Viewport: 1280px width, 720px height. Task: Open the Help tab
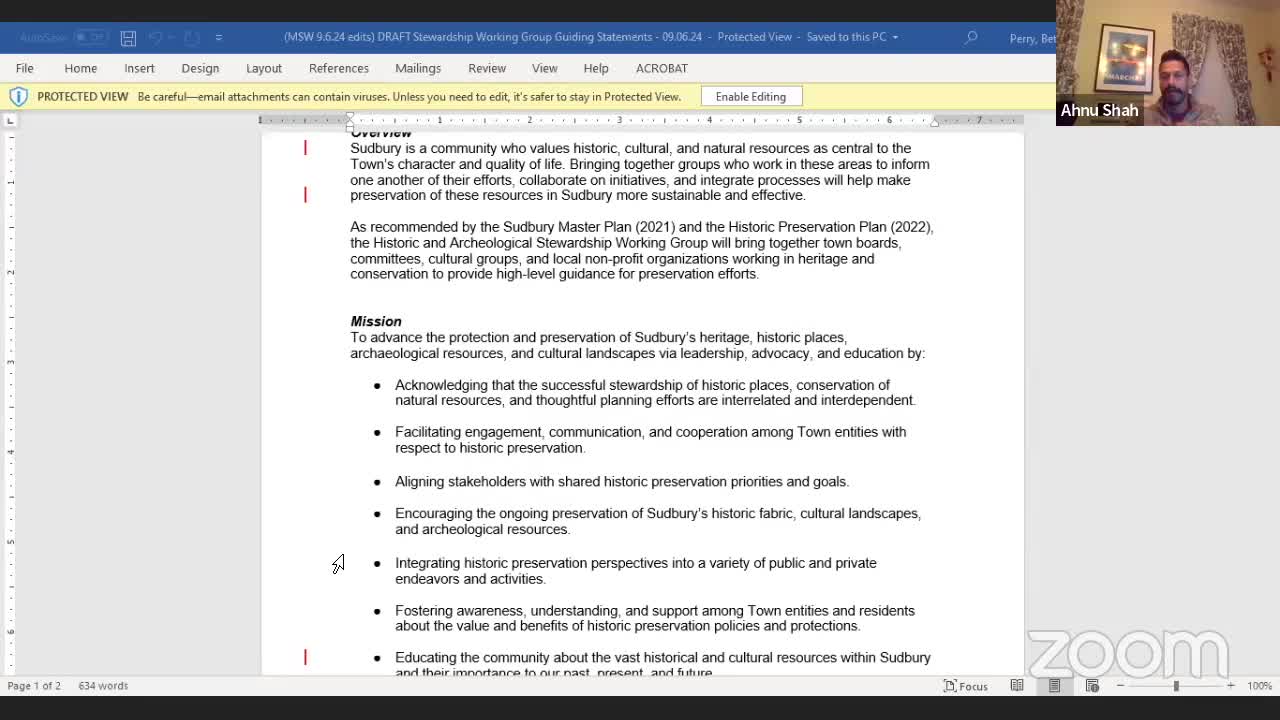point(596,68)
